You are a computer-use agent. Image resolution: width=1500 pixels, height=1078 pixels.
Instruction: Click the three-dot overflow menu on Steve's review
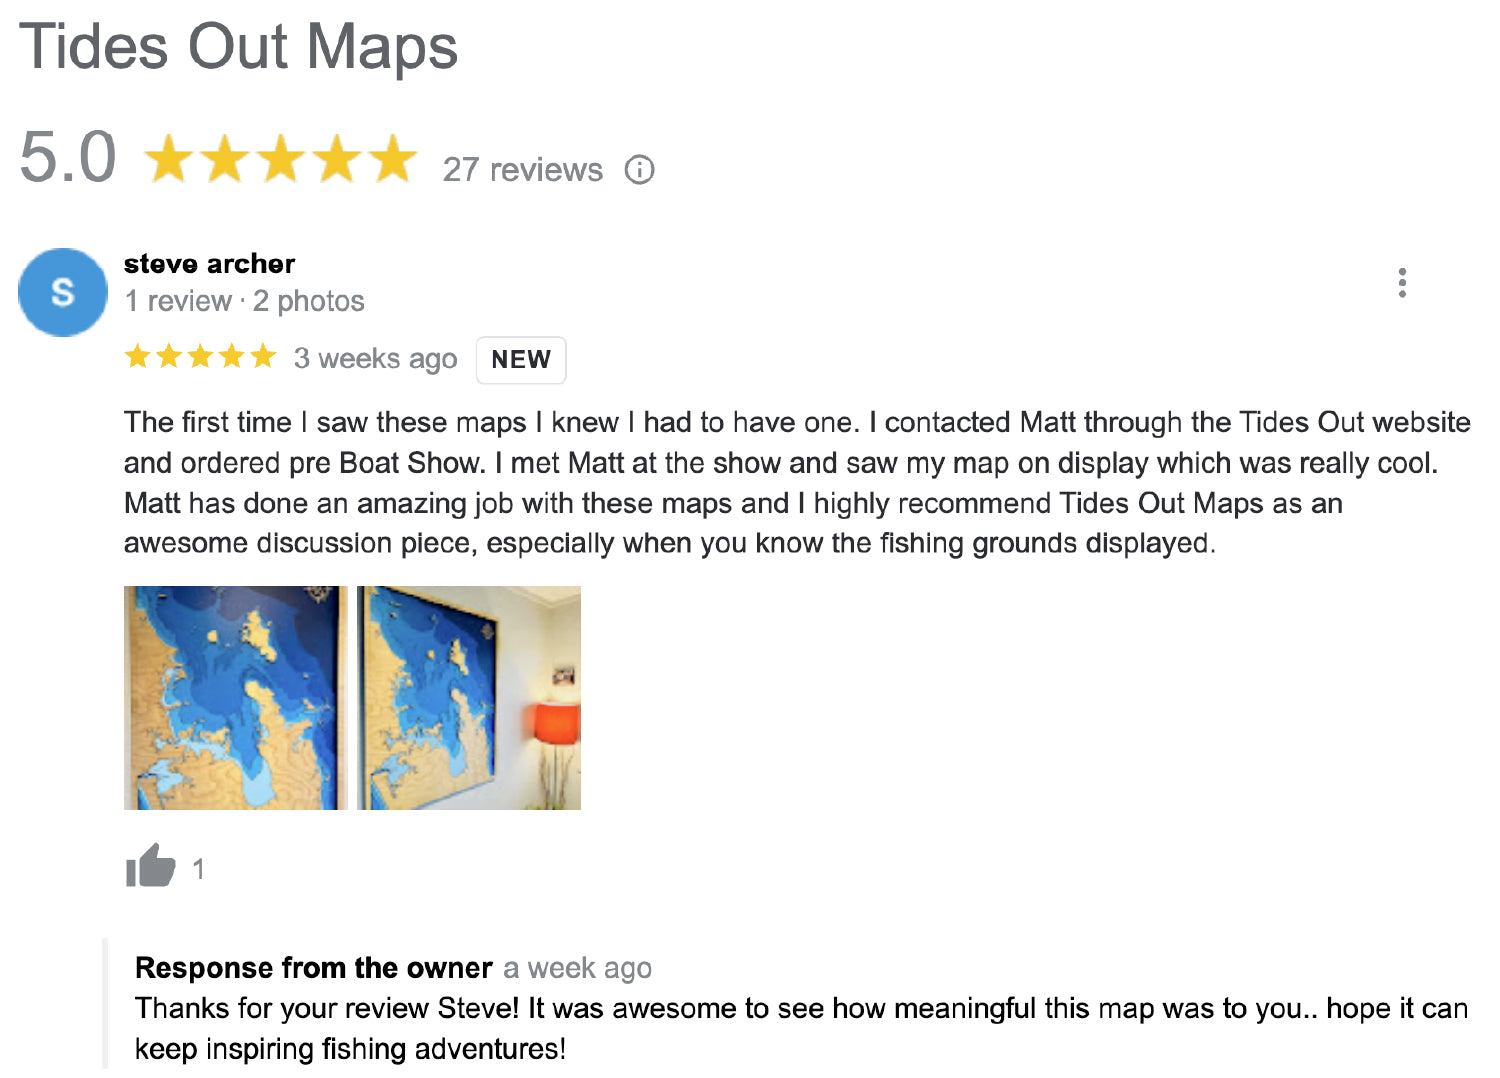pos(1402,283)
